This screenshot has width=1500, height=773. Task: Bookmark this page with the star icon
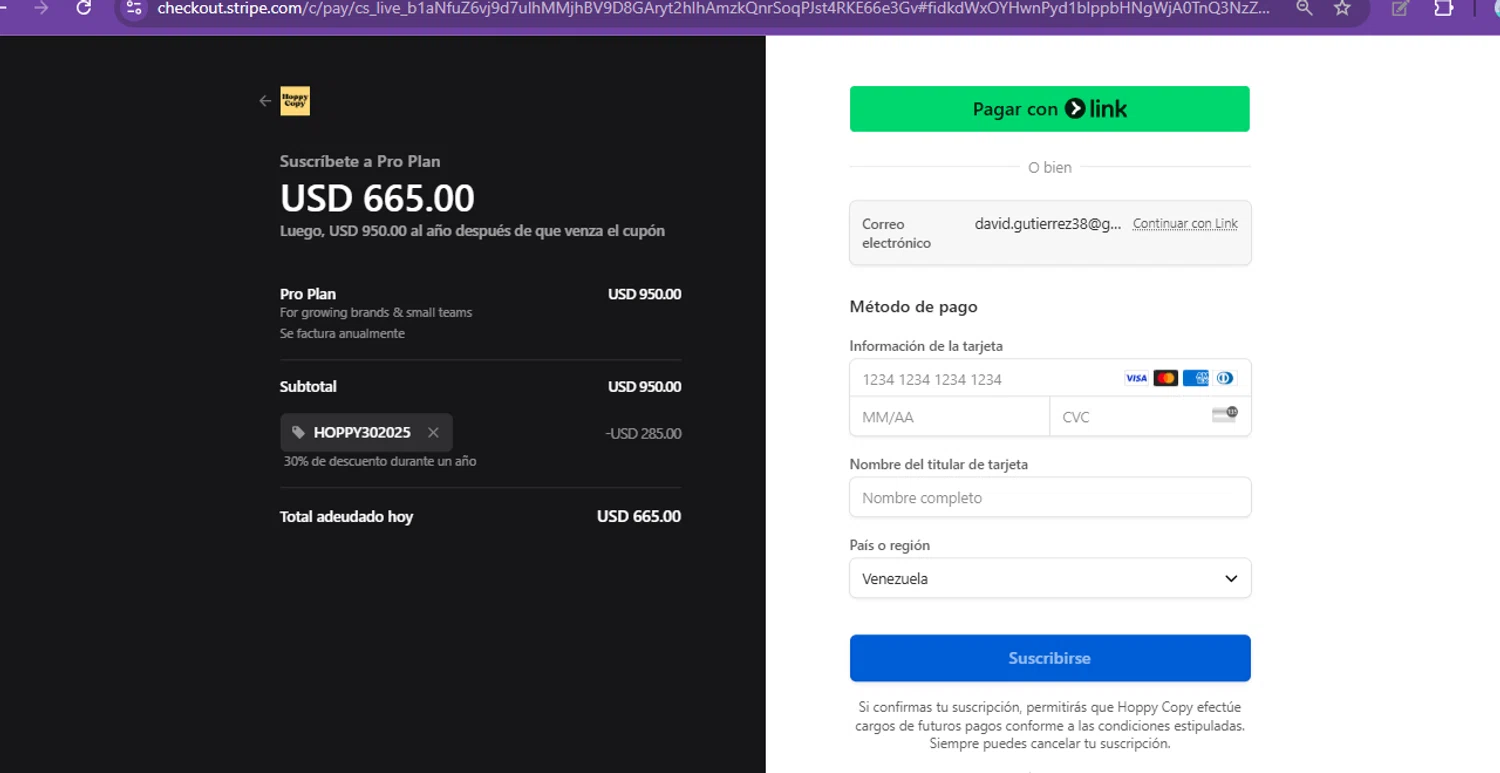coord(1342,8)
